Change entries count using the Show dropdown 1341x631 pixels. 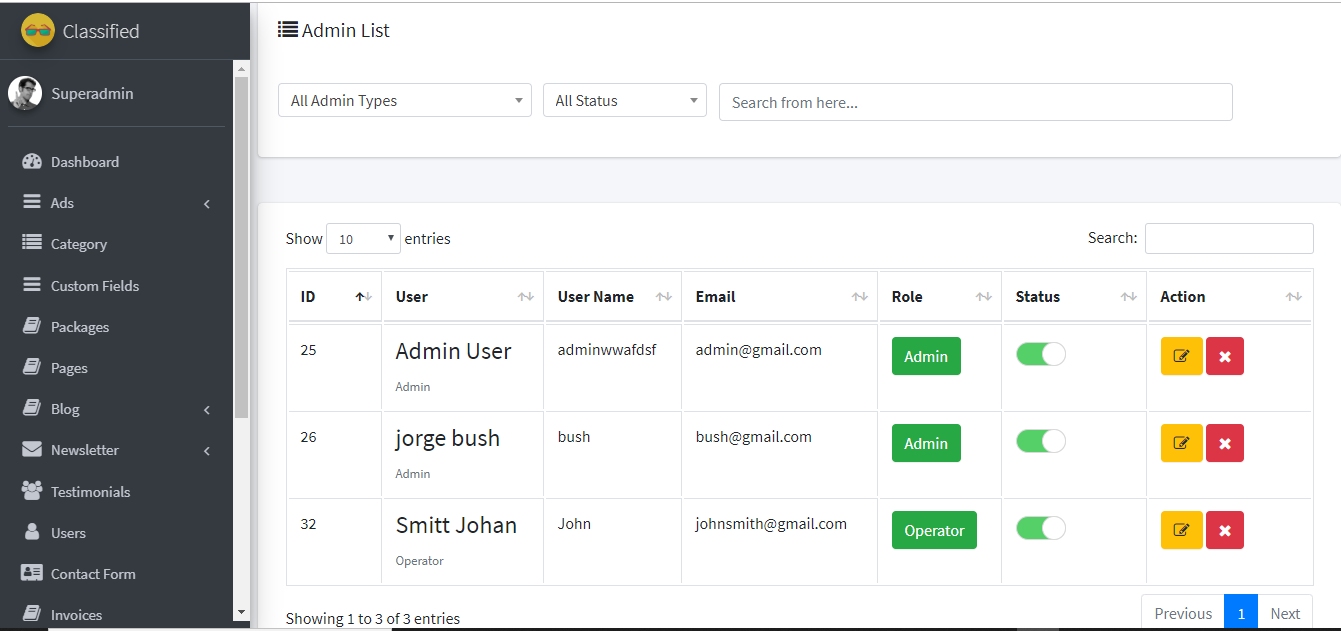point(363,238)
